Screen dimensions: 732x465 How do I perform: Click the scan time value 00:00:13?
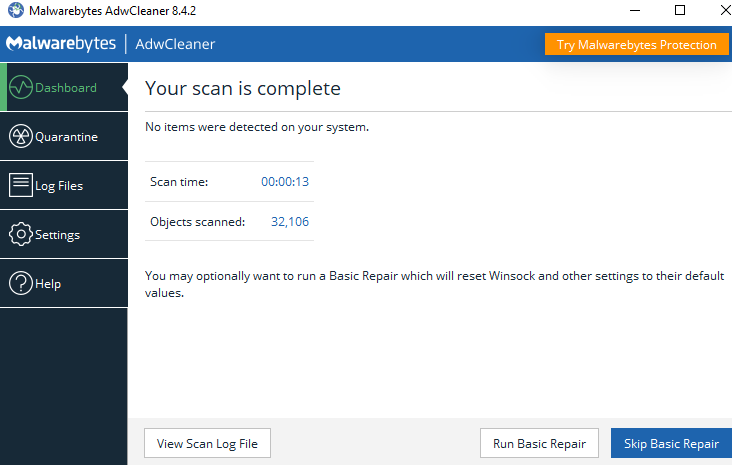[x=285, y=182]
